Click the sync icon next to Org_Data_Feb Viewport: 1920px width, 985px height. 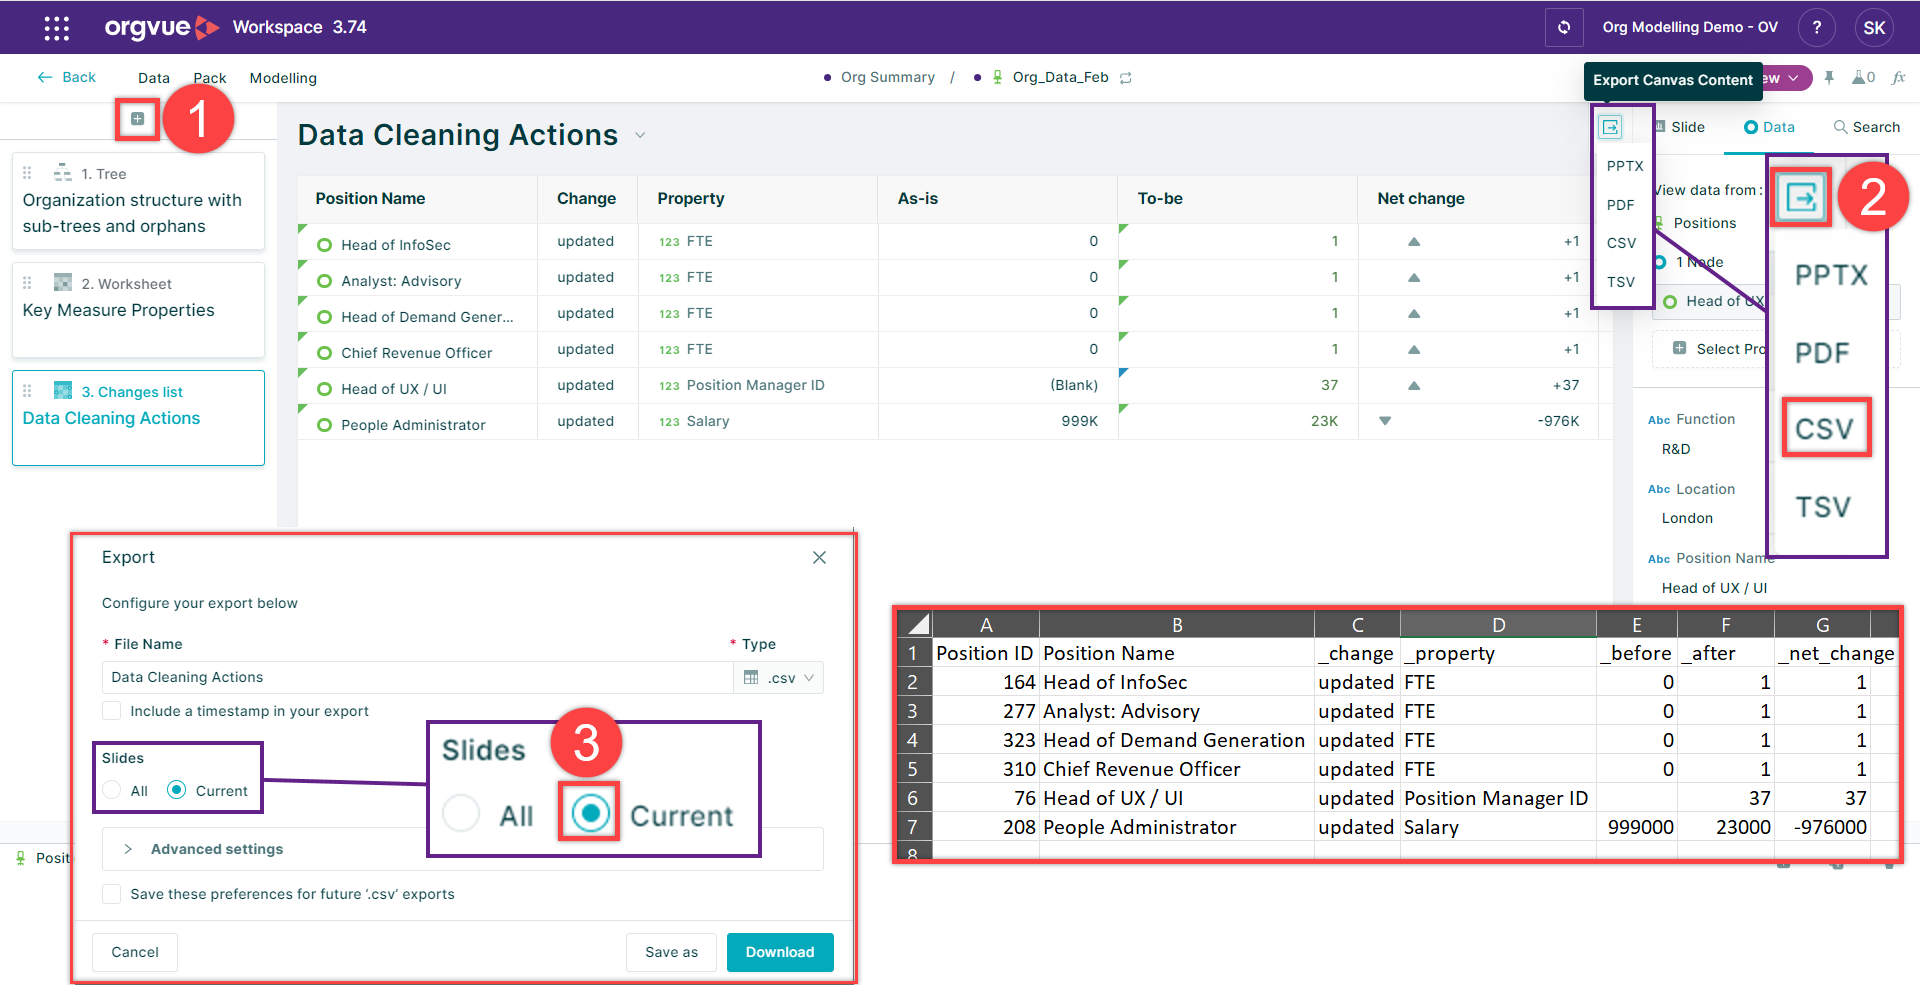[x=1126, y=78]
